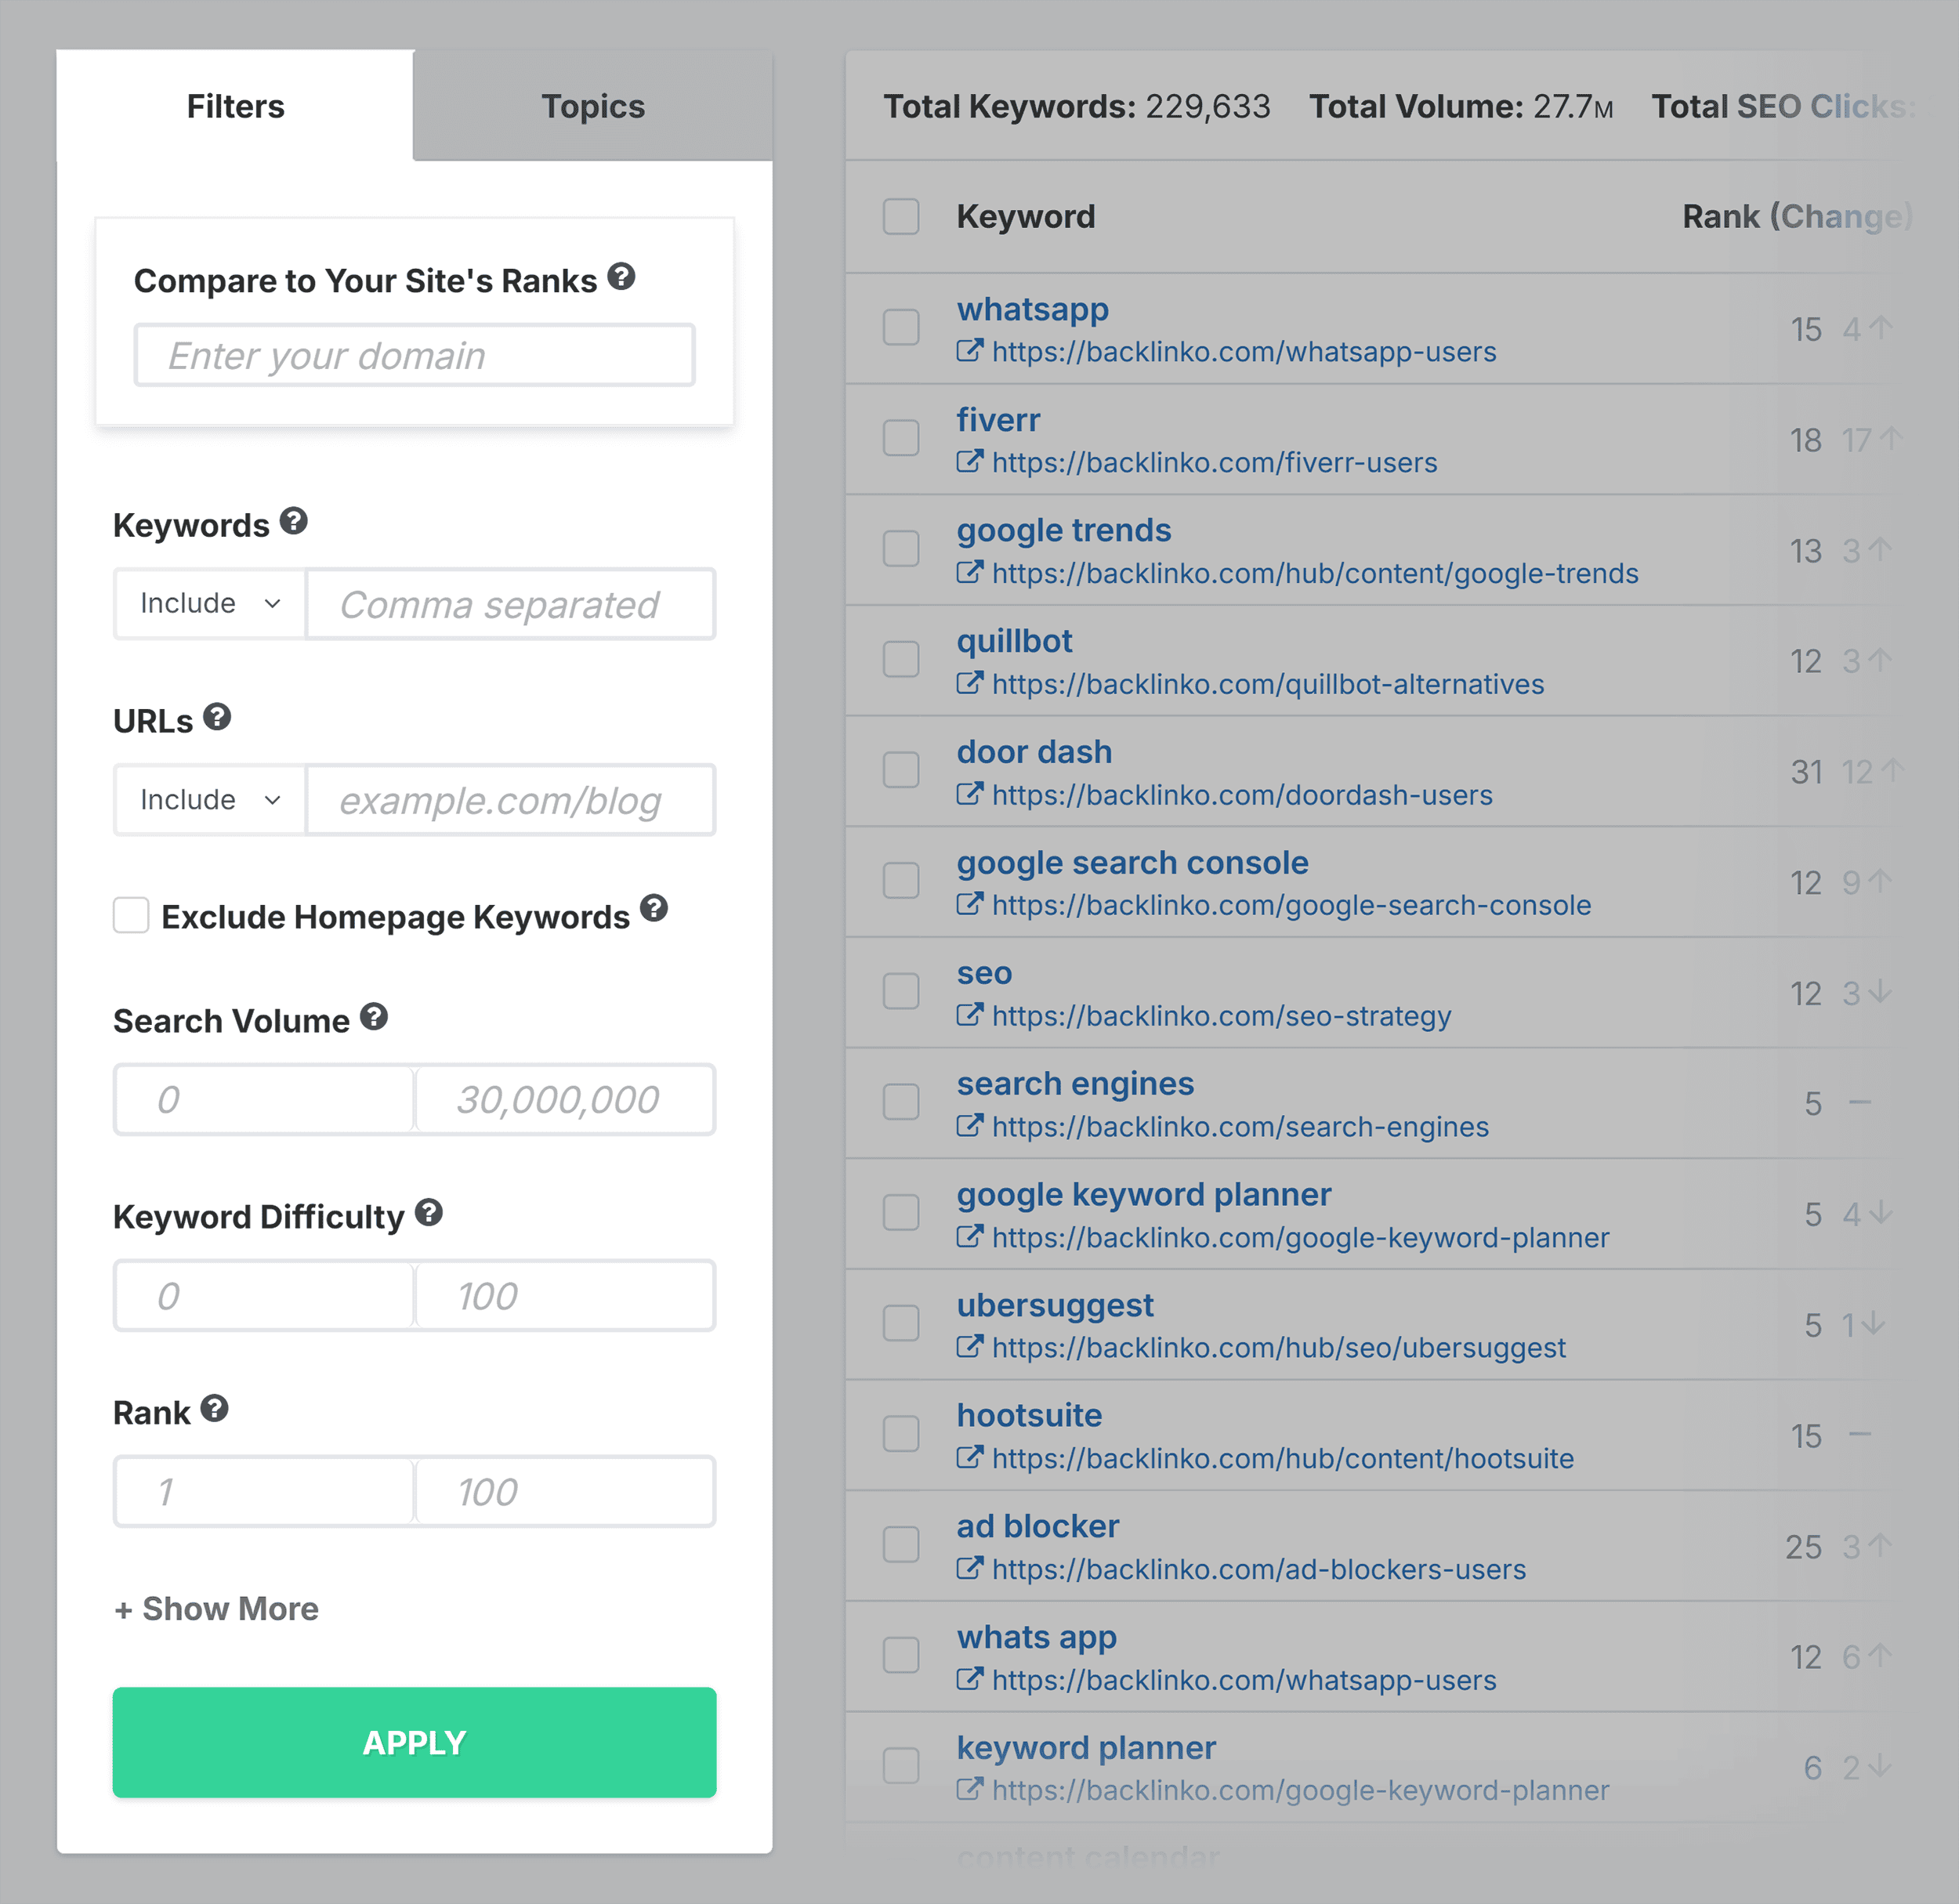
Task: Click Rank maximum field
Action: point(566,1491)
